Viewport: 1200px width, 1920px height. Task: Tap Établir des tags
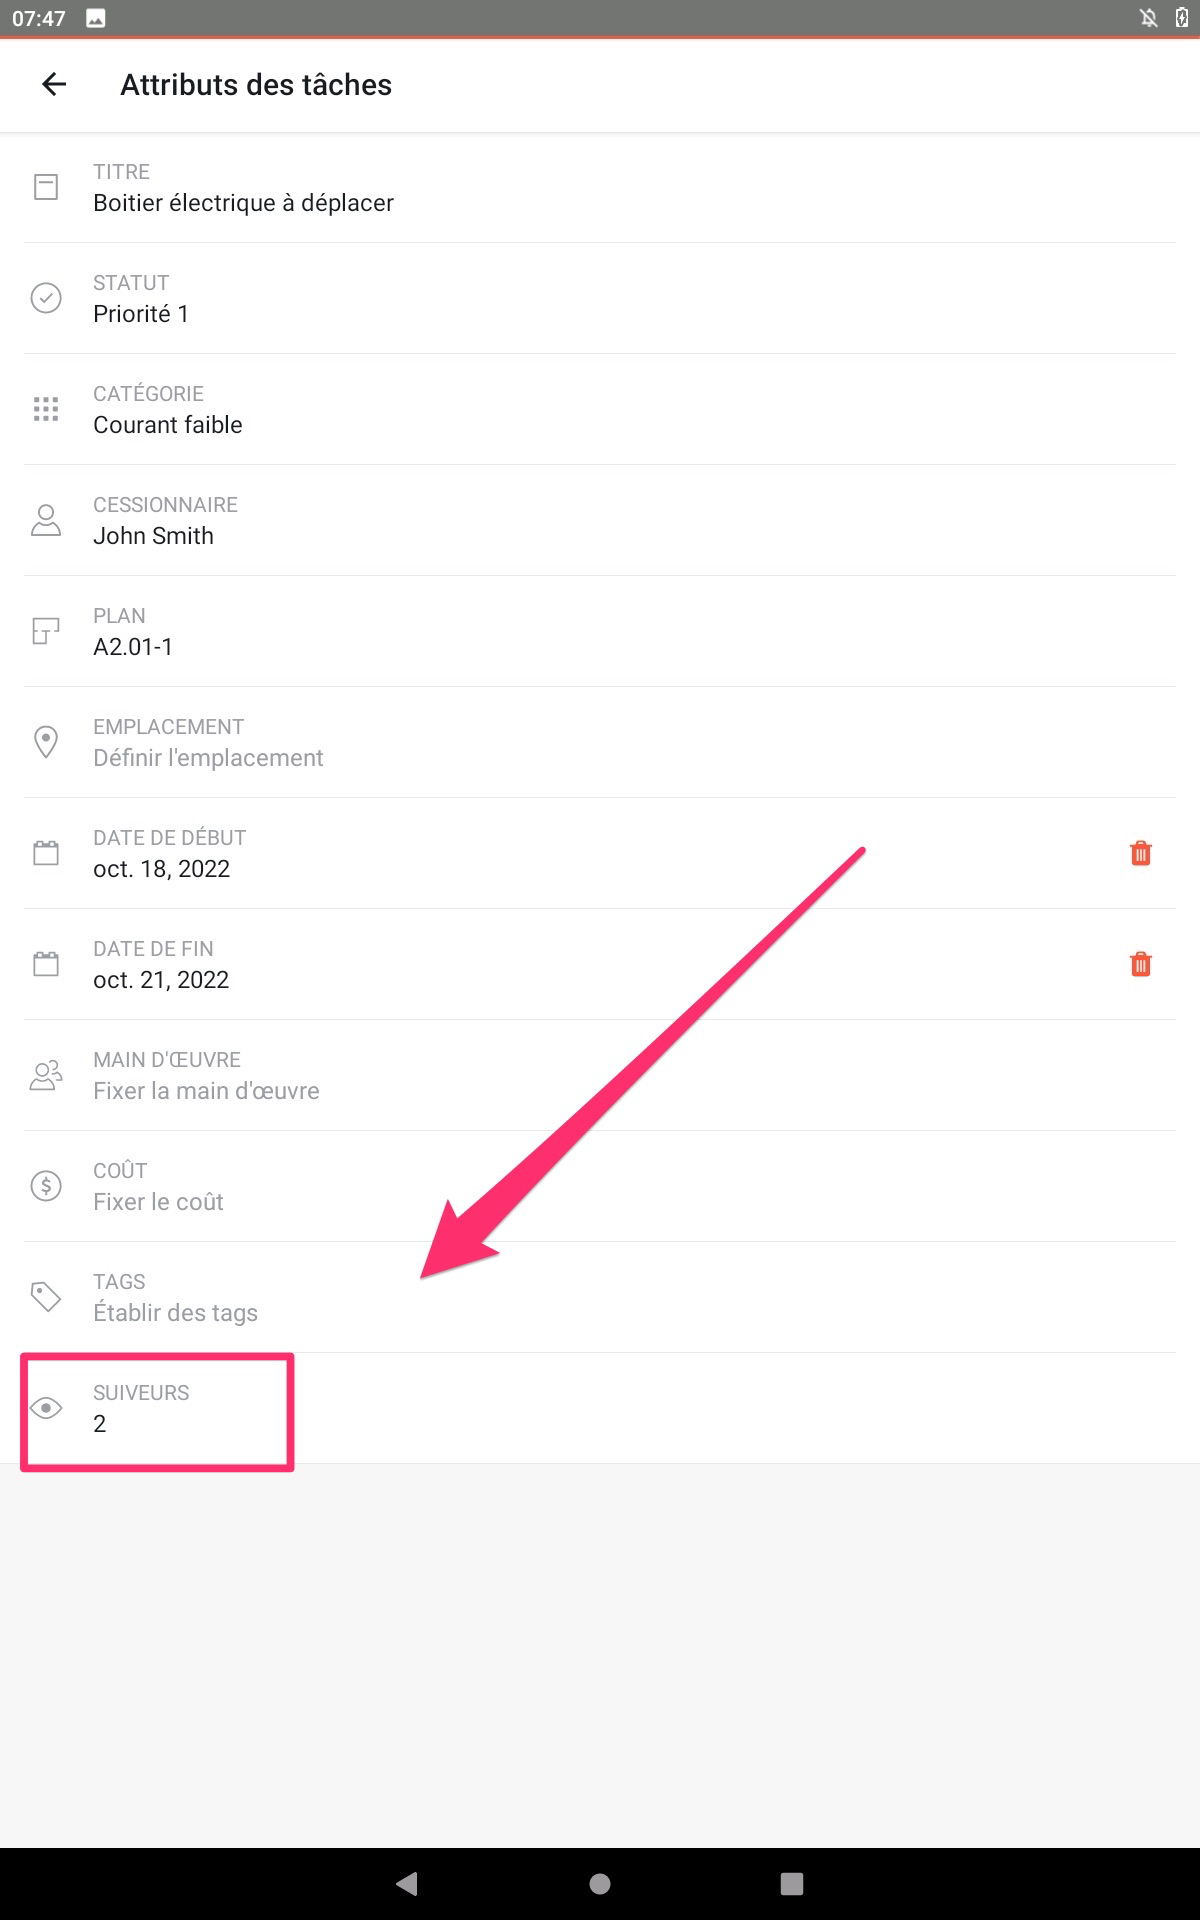tap(176, 1313)
